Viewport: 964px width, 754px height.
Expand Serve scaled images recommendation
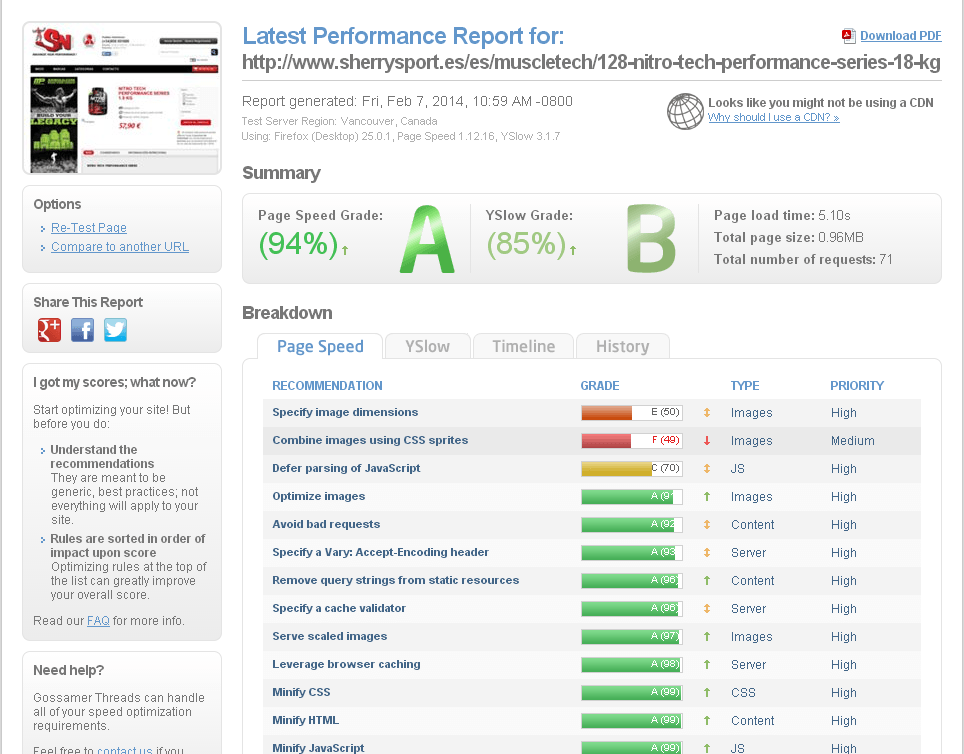(330, 636)
